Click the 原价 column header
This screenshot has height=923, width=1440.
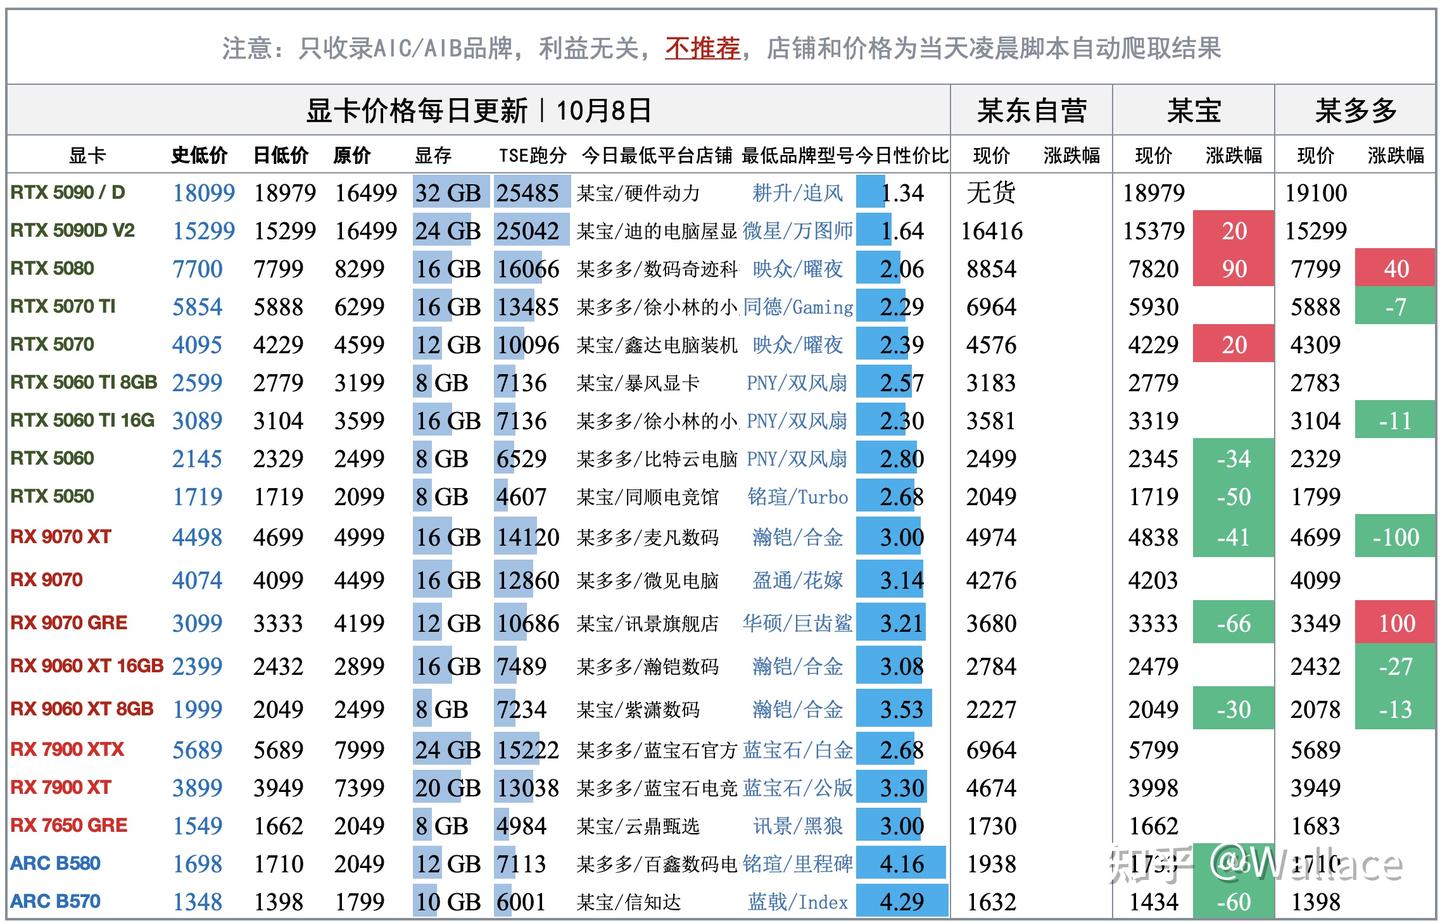(x=352, y=155)
